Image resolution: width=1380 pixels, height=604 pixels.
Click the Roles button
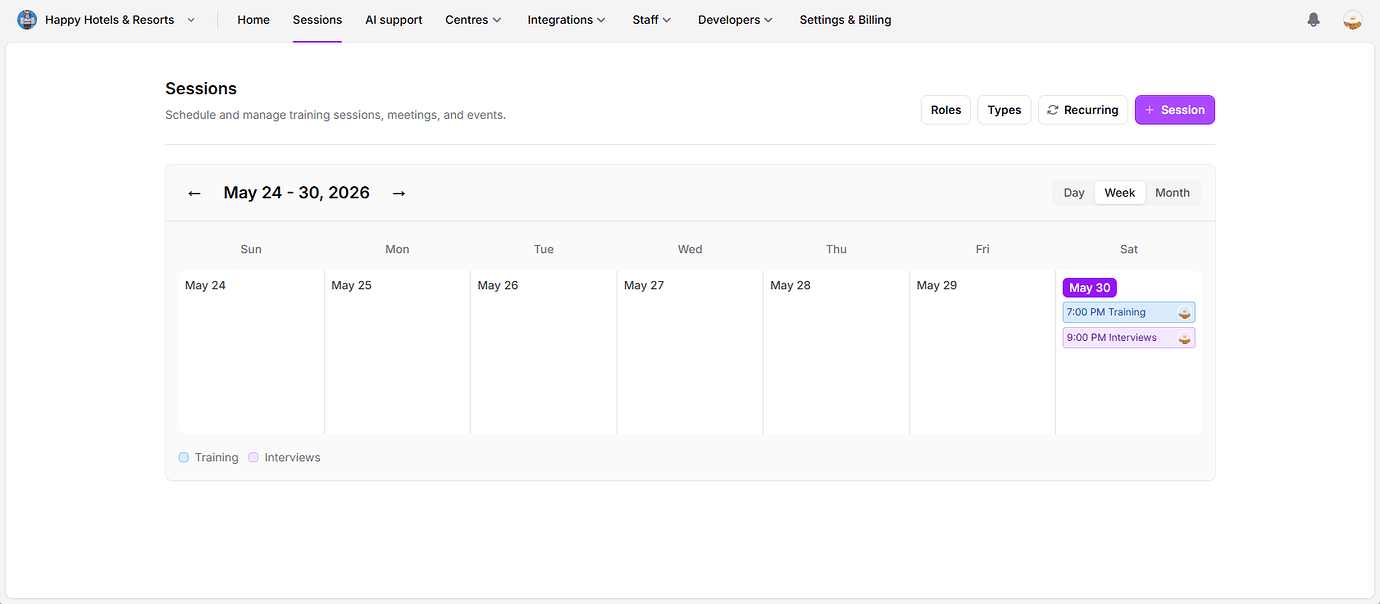click(946, 110)
